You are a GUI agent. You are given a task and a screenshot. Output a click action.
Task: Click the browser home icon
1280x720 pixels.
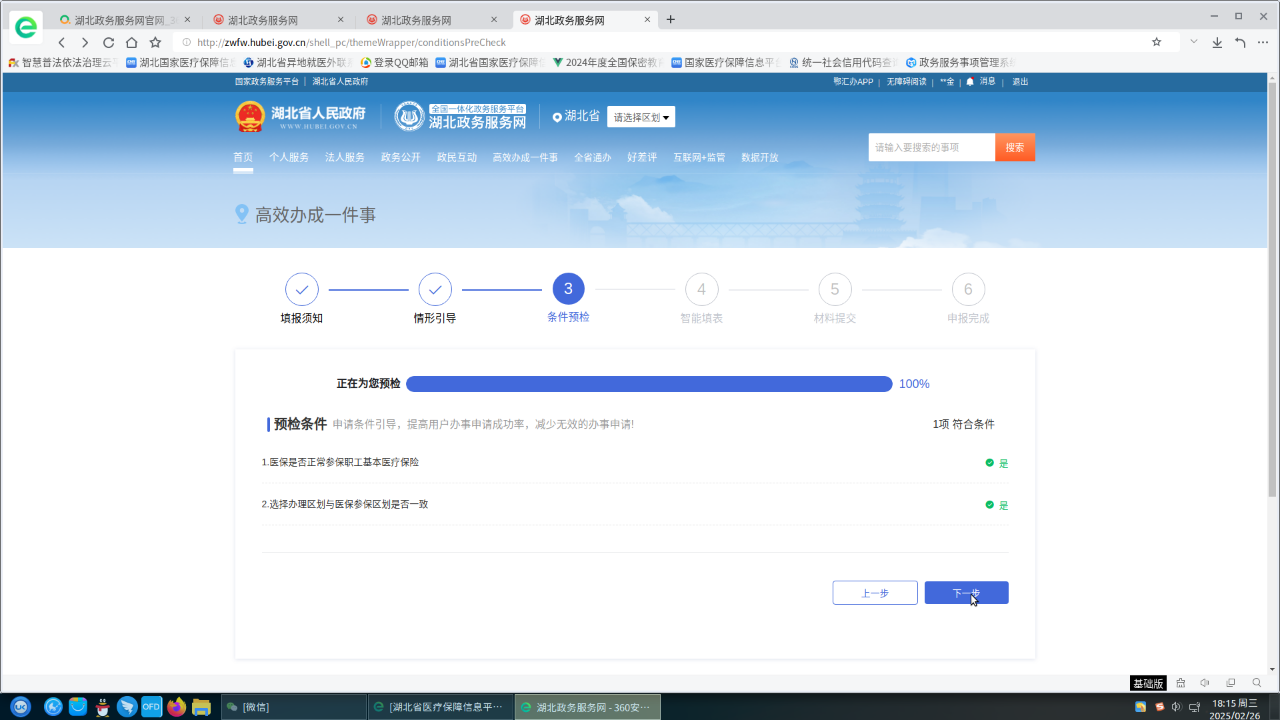131,42
